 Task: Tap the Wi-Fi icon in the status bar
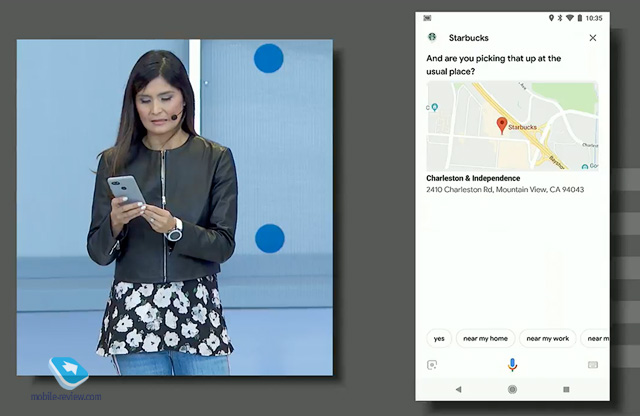pos(570,18)
